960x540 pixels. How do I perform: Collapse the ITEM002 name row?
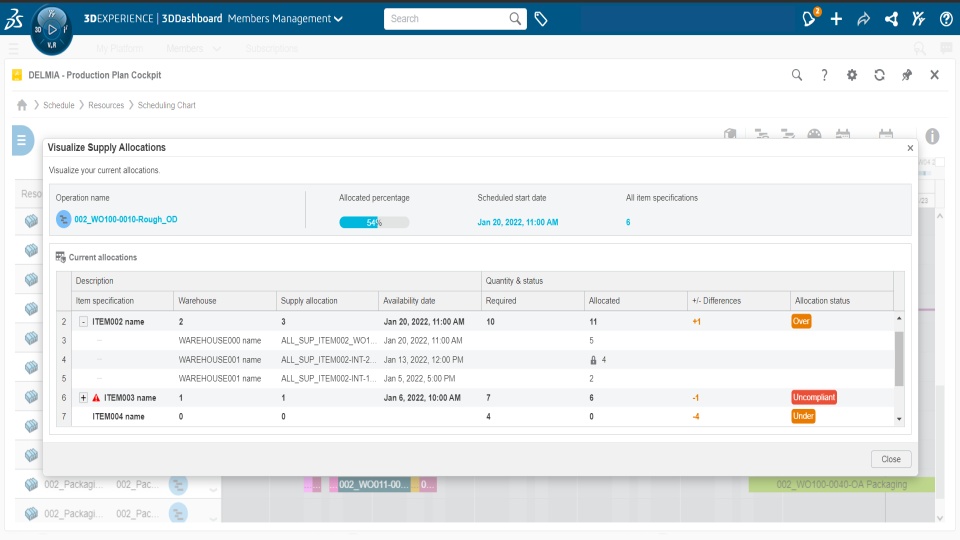[83, 321]
